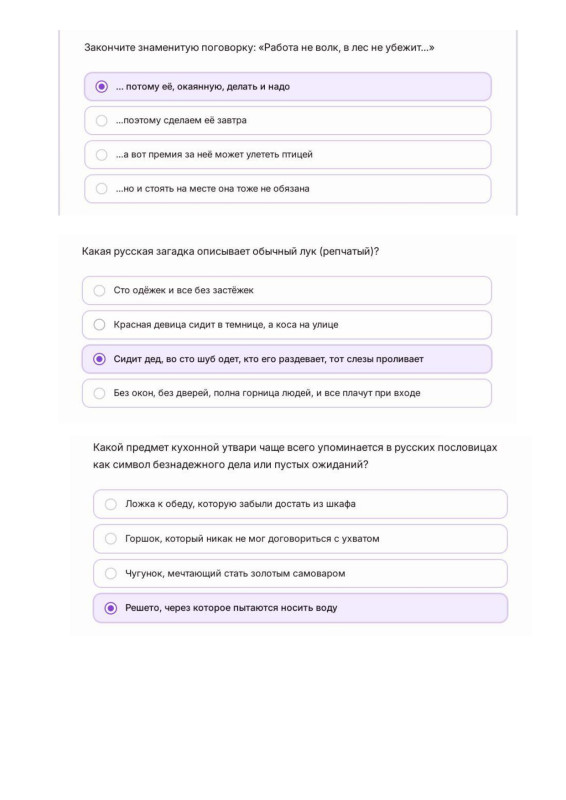Click the question about кухонной утвари в пословицах
This screenshot has height=800, width=566.
295,456
